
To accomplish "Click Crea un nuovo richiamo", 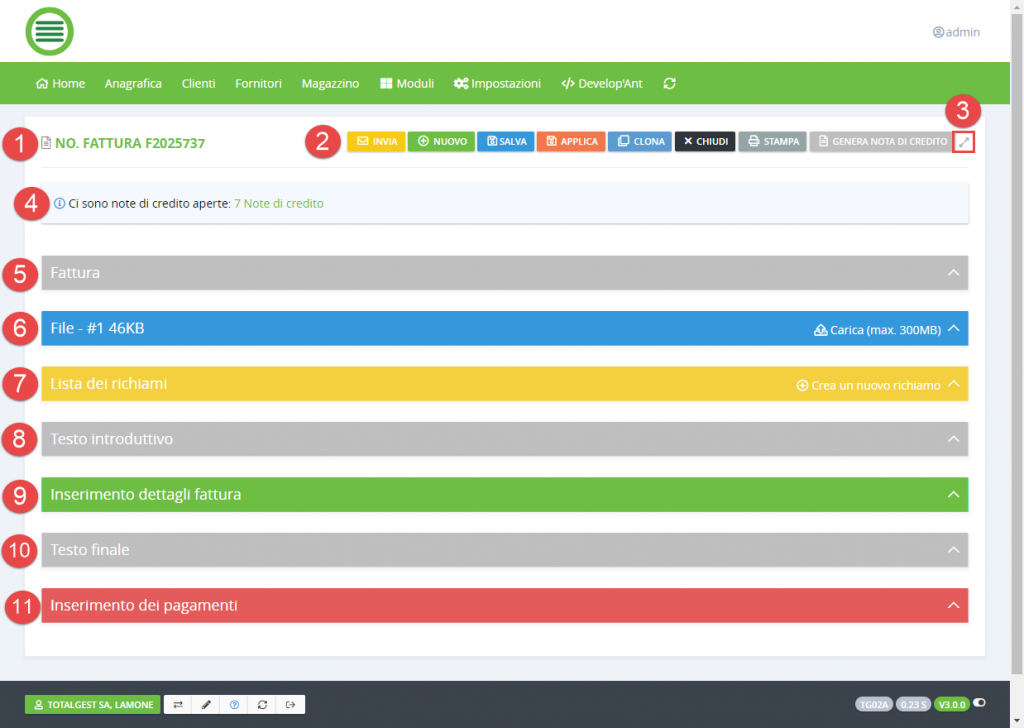I will point(868,384).
